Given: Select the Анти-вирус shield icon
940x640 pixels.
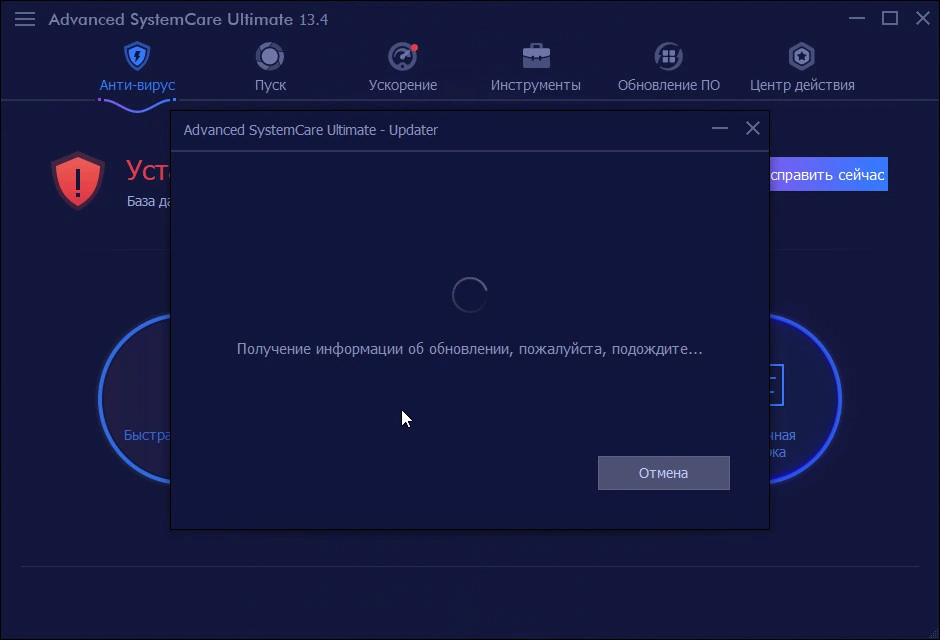Looking at the screenshot, I should pos(137,56).
